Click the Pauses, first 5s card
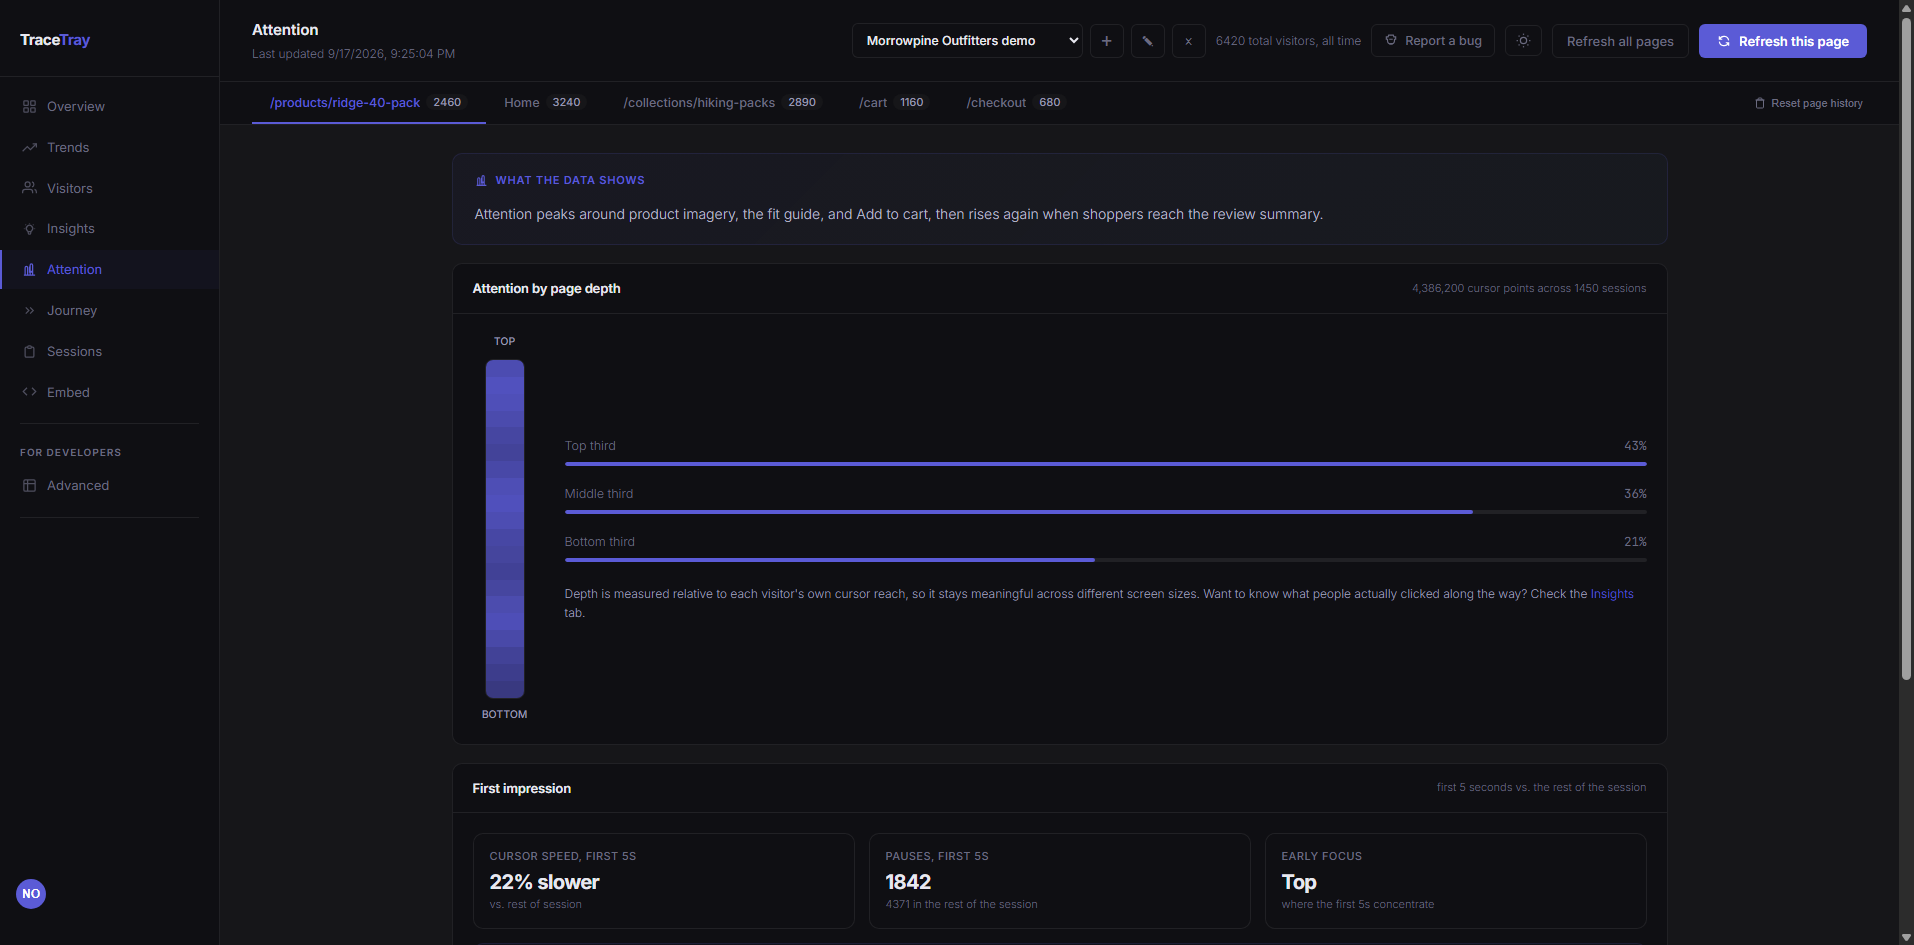 coord(1060,881)
